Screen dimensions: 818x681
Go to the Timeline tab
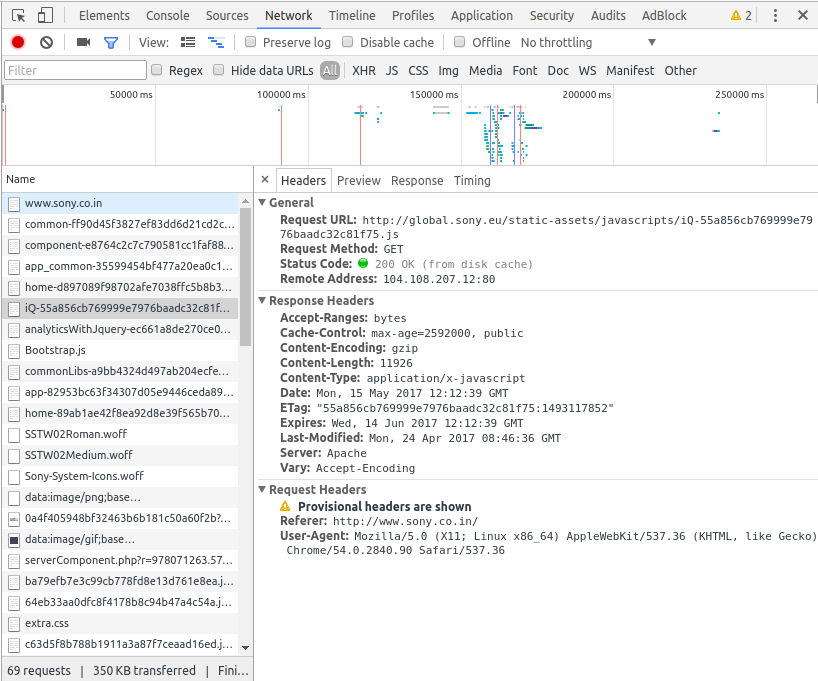(352, 16)
